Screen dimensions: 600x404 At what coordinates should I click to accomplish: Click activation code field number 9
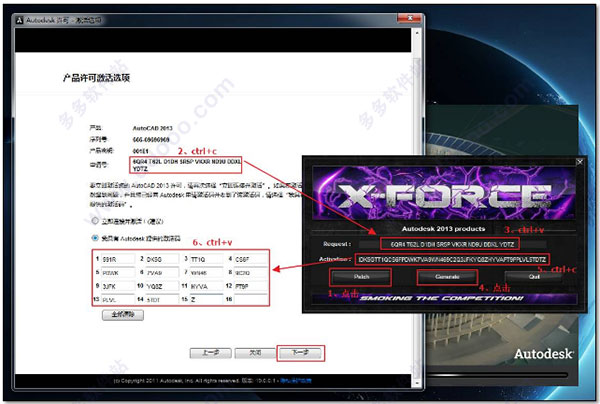pos(118,286)
